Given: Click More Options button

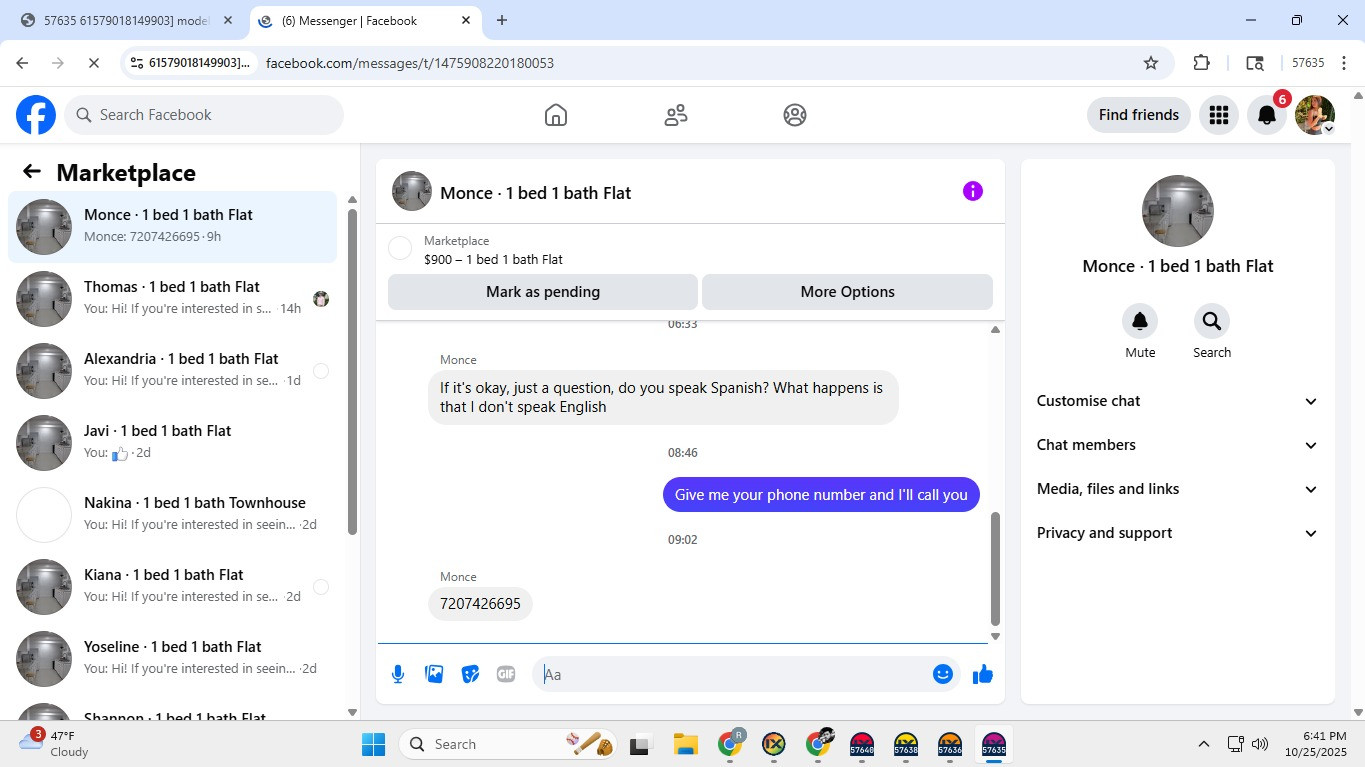Looking at the screenshot, I should pos(847,292).
